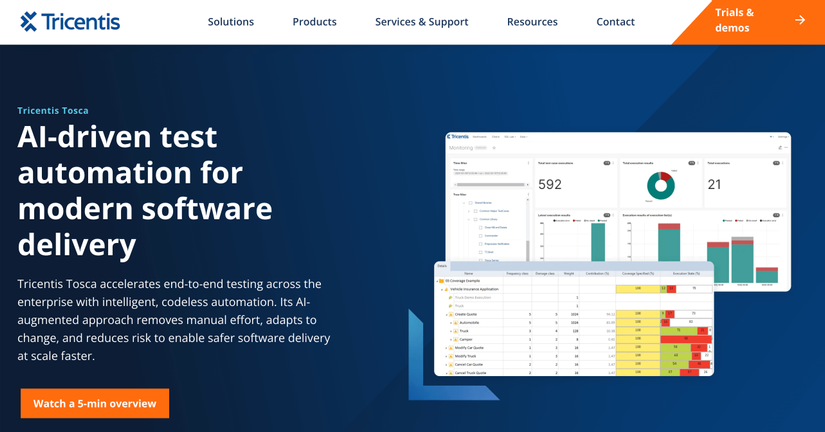This screenshot has width=825, height=432.
Task: Open the Solutions menu
Action: [230, 22]
